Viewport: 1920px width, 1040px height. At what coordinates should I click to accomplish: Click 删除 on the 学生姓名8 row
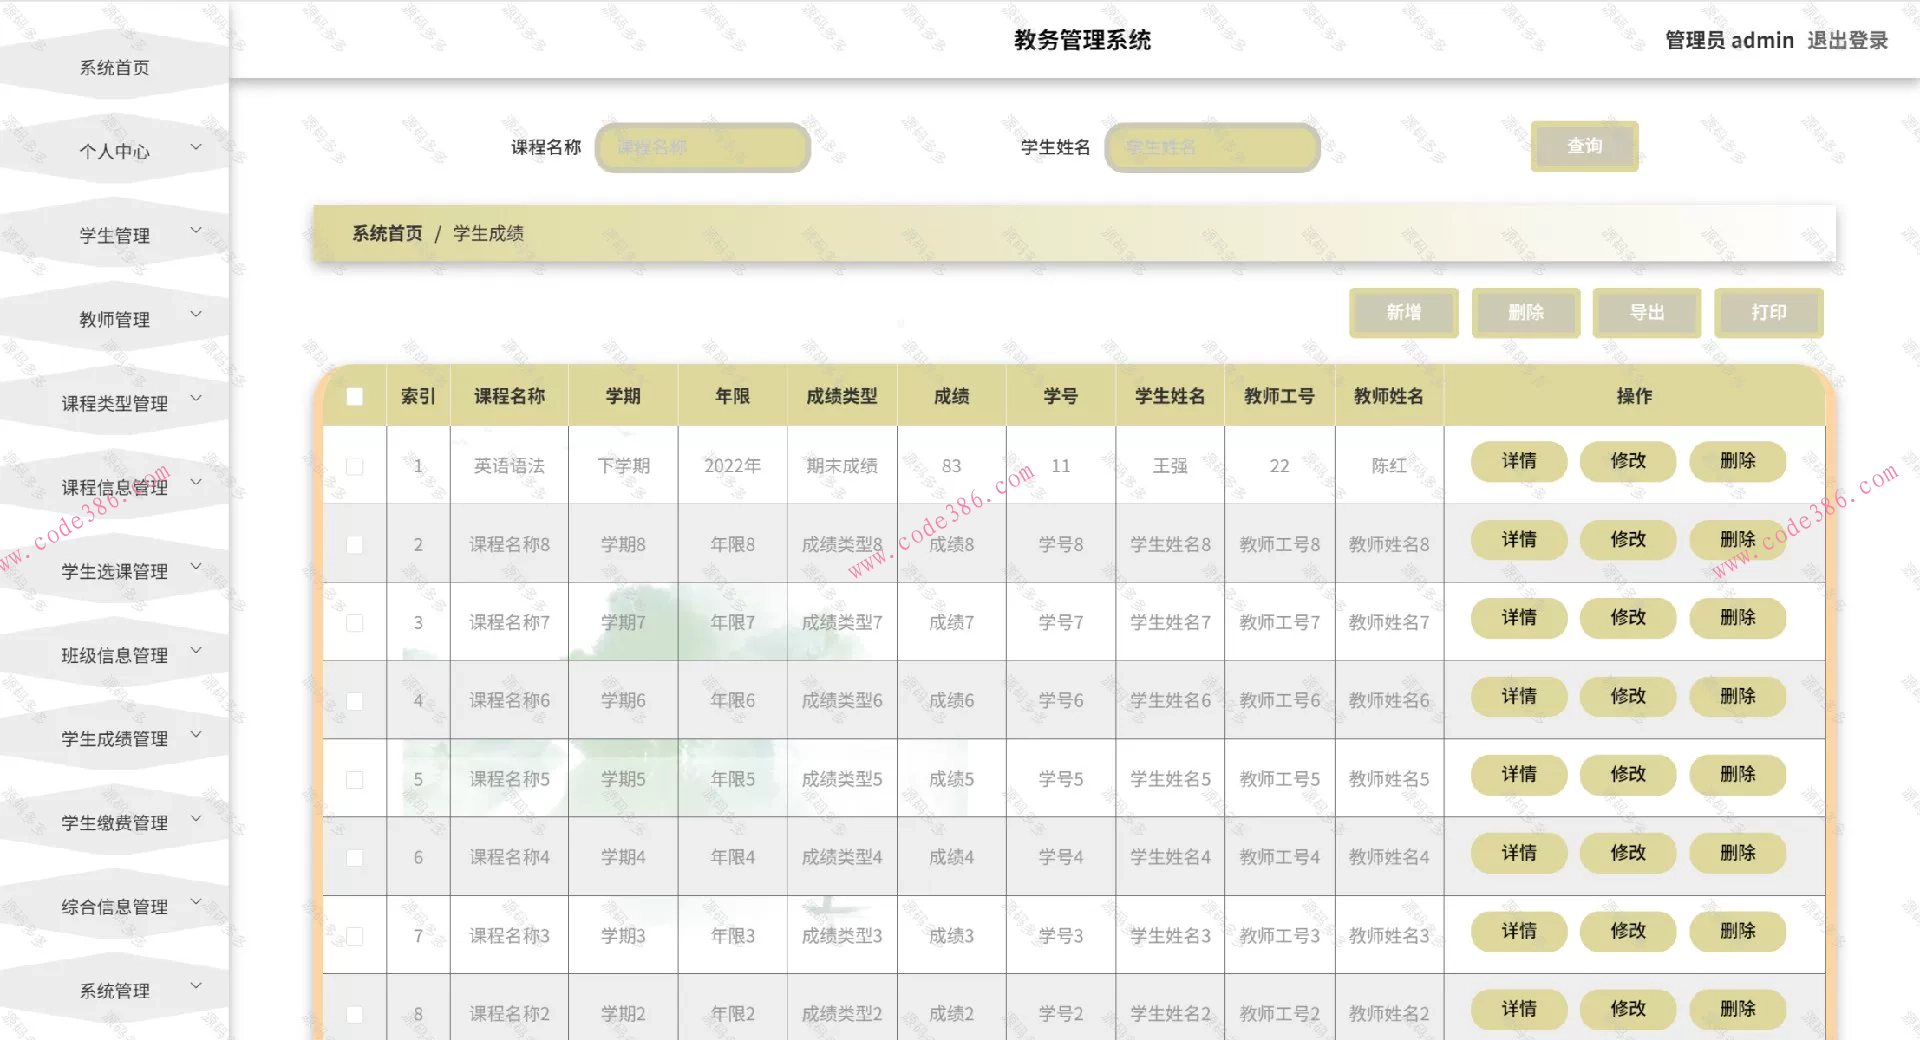click(x=1737, y=539)
